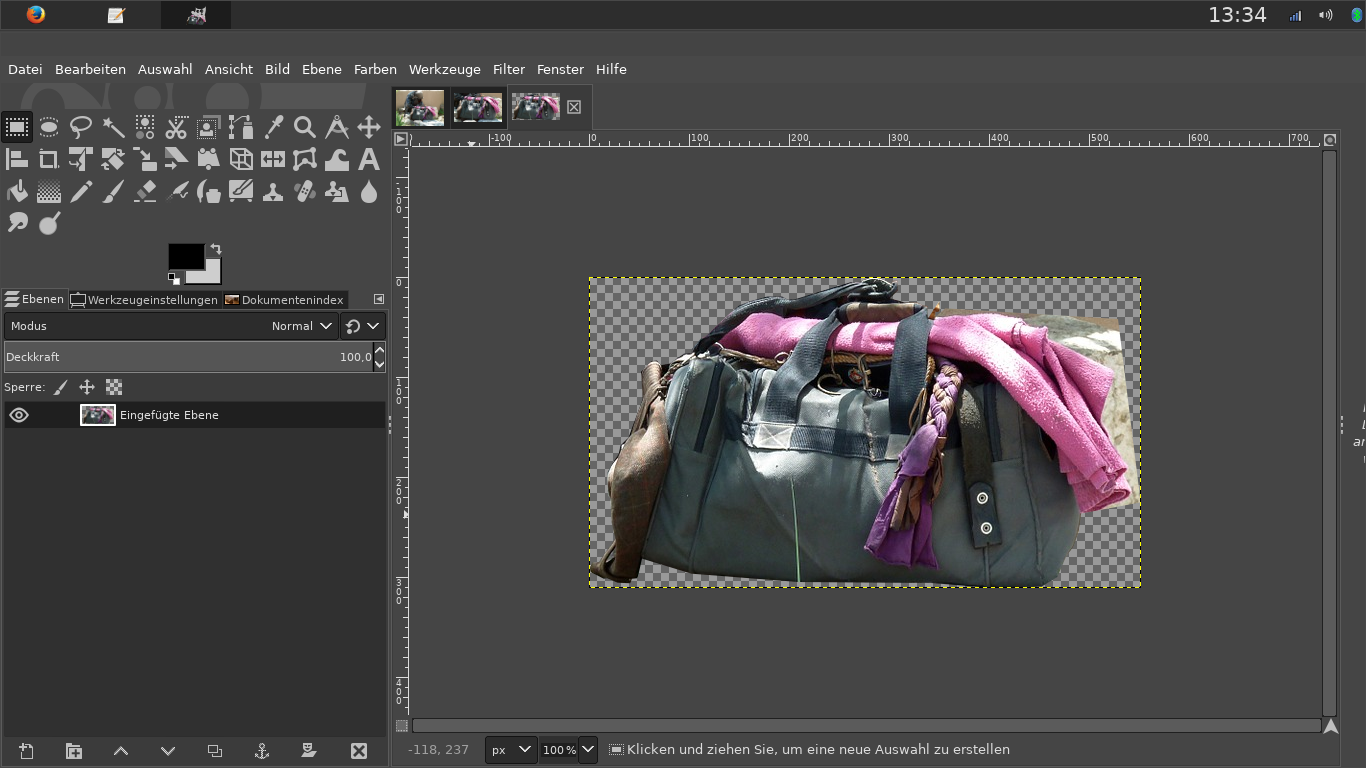Click the black foreground color swatch
Image resolution: width=1366 pixels, height=768 pixels.
tap(185, 256)
